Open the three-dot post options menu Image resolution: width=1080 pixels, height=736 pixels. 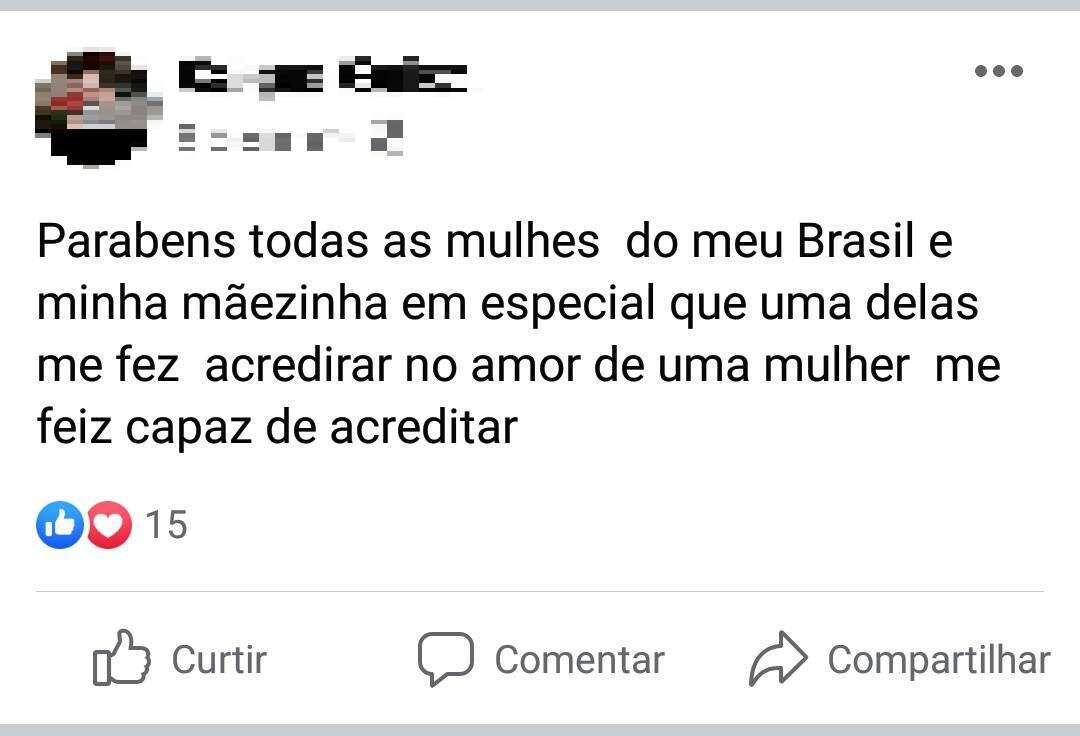click(x=999, y=70)
